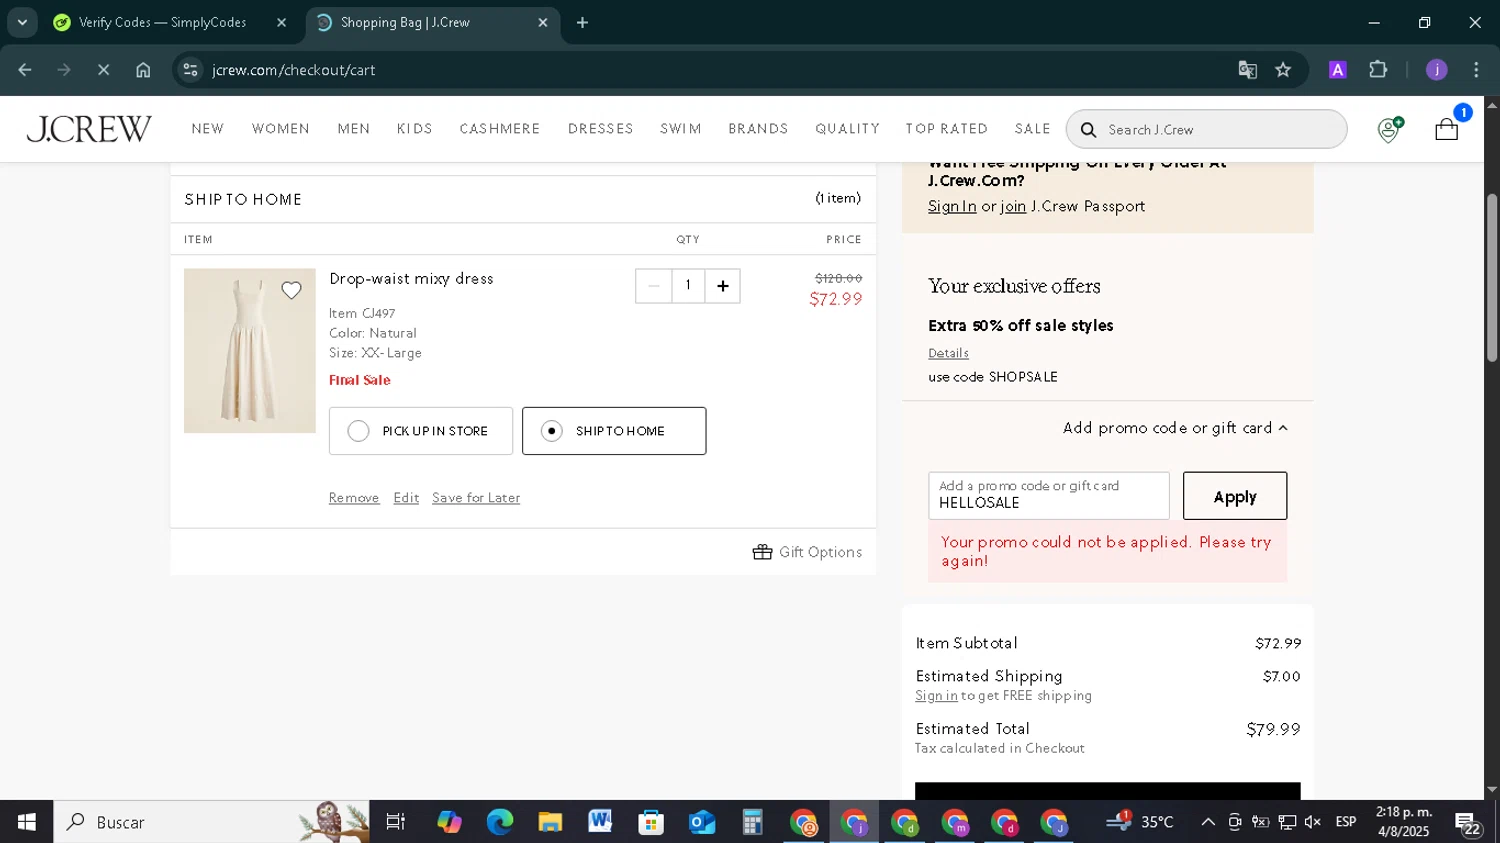This screenshot has width=1500, height=843.
Task: Click join J.Crew Passport link
Action: pyautogui.click(x=1013, y=206)
